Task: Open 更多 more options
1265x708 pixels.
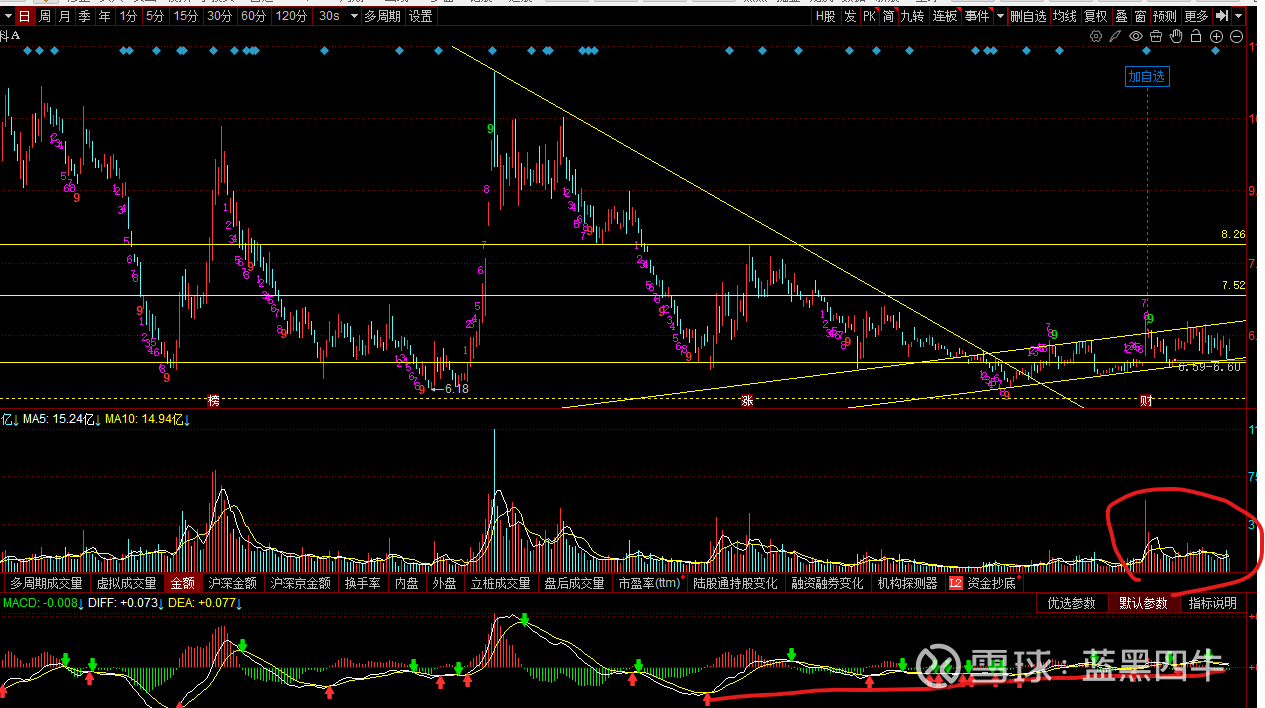Action: (1196, 16)
